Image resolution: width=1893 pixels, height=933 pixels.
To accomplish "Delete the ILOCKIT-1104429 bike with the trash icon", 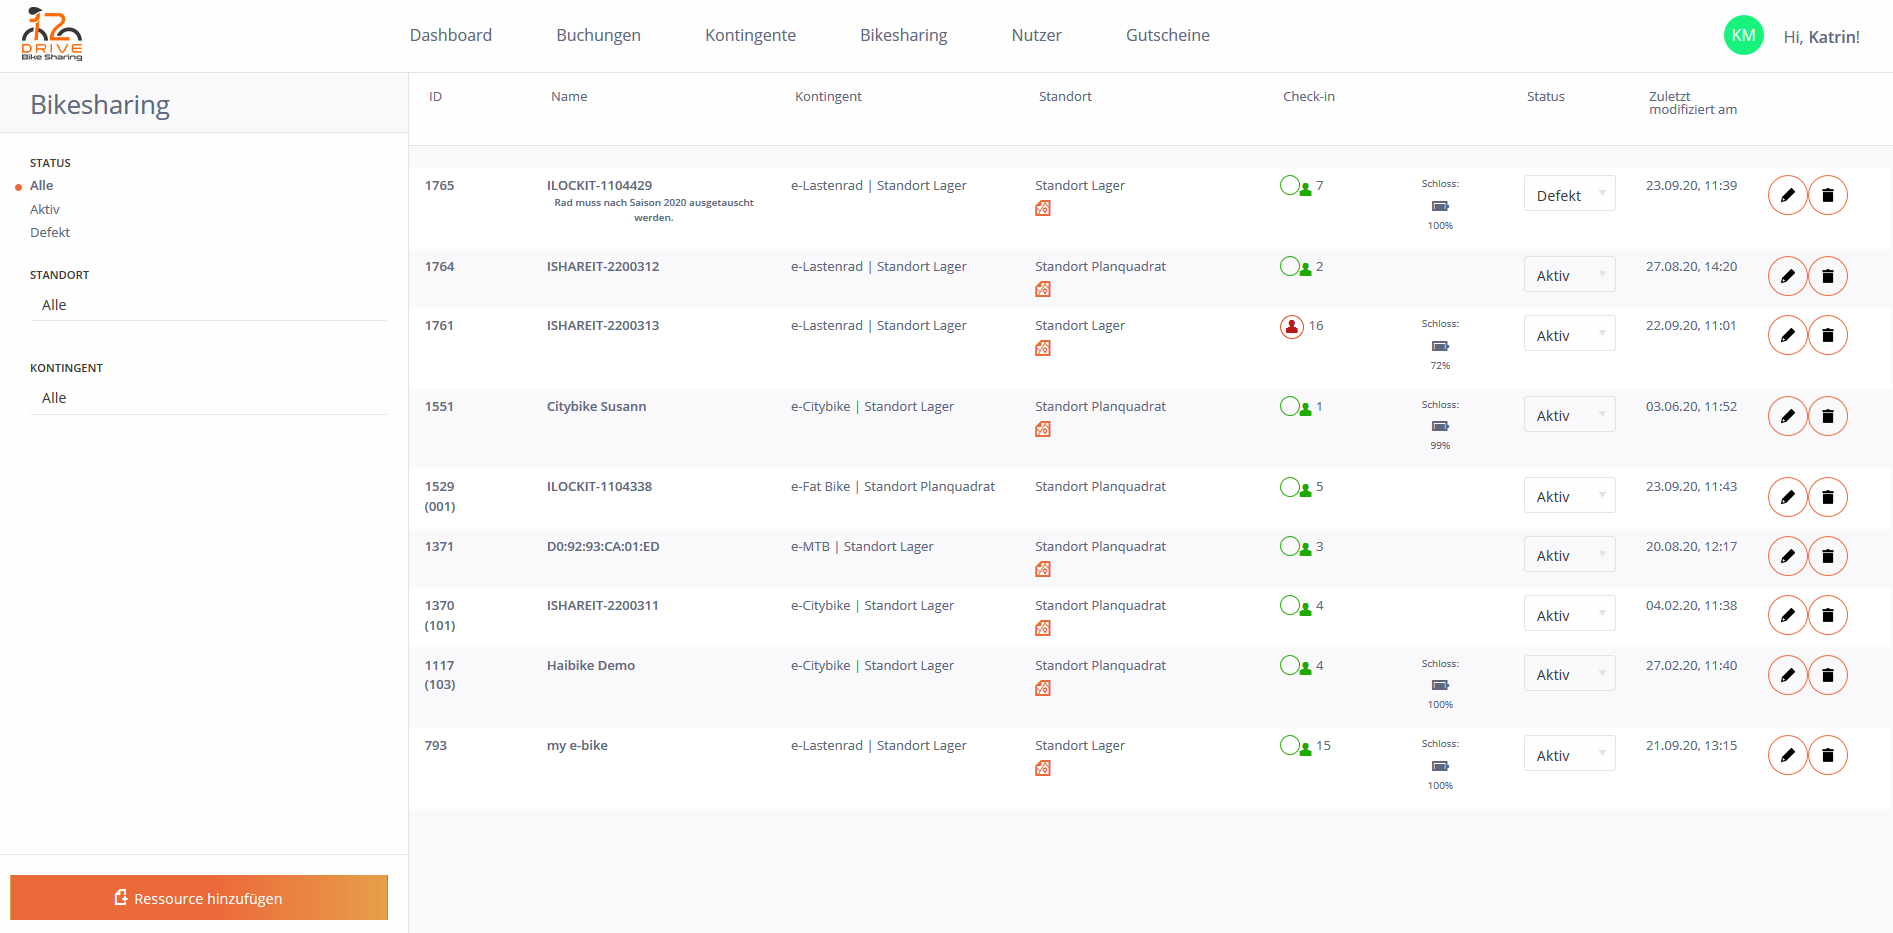I will click(1827, 195).
